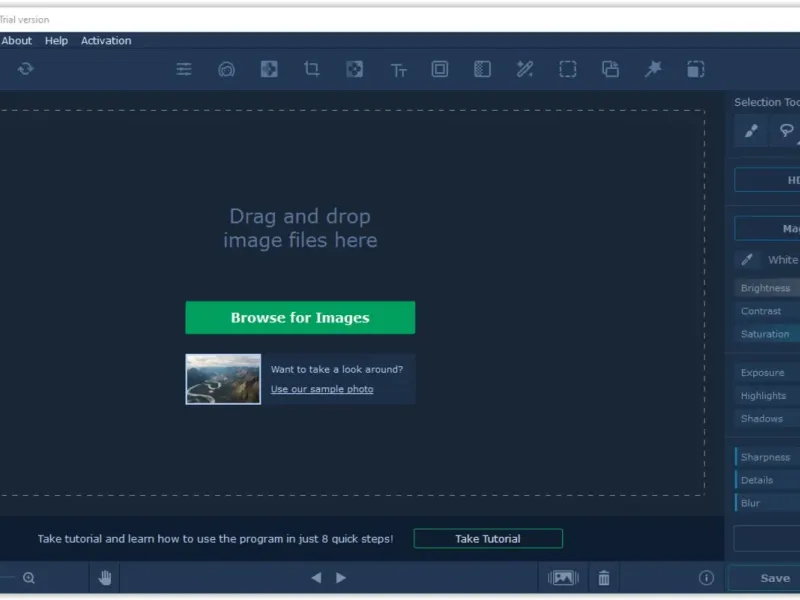Screen dimensions: 800x600
Task: Select the Text tool icon
Action: tap(398, 70)
